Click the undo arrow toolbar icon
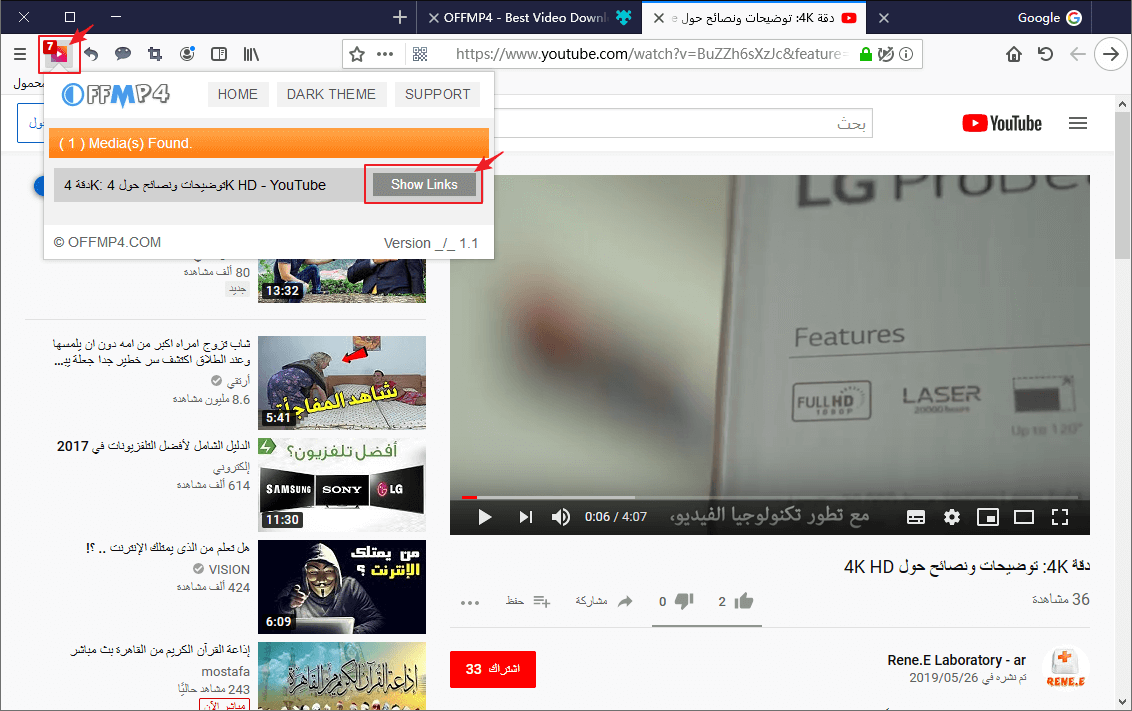The width and height of the screenshot is (1132, 711). (91, 53)
